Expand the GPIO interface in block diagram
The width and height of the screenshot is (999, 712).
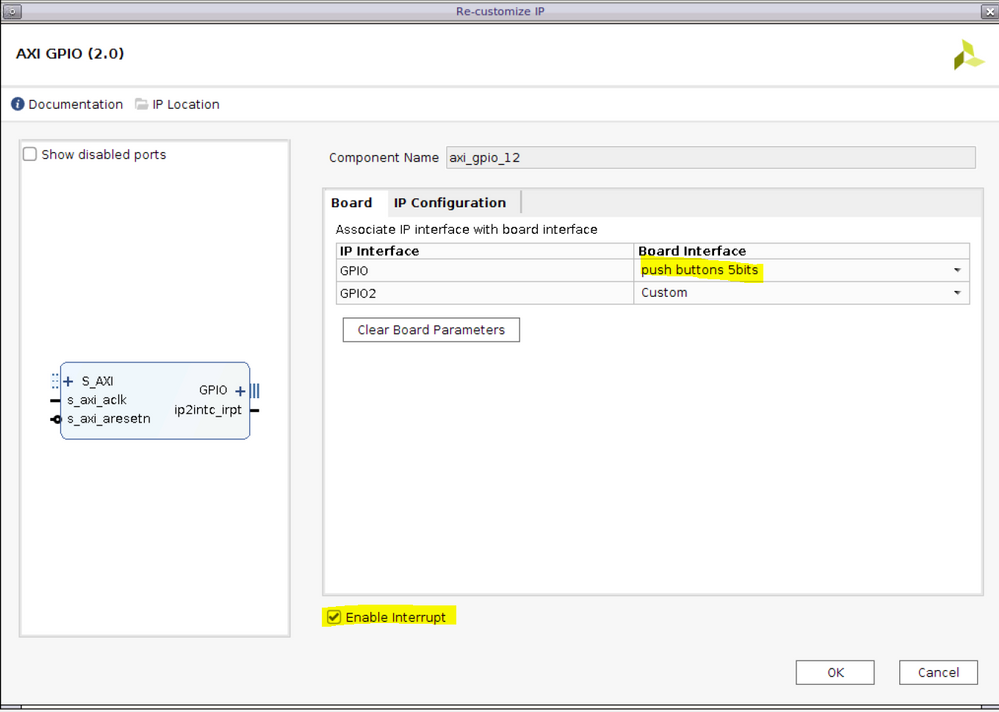[x=240, y=390]
